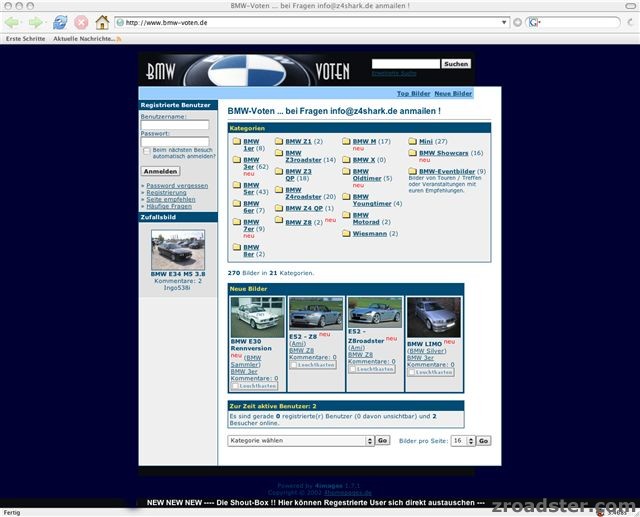Tick Leuchtkasten checkbox for E52 - Z8roadster
The height and width of the screenshot is (517, 640).
pos(352,369)
